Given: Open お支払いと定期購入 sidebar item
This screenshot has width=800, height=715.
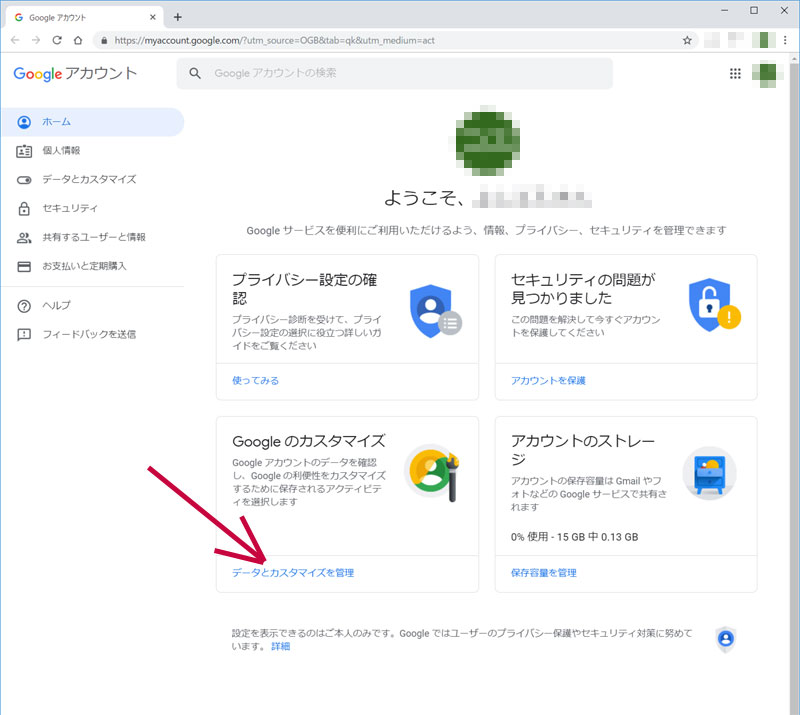Looking at the screenshot, I should [x=84, y=267].
